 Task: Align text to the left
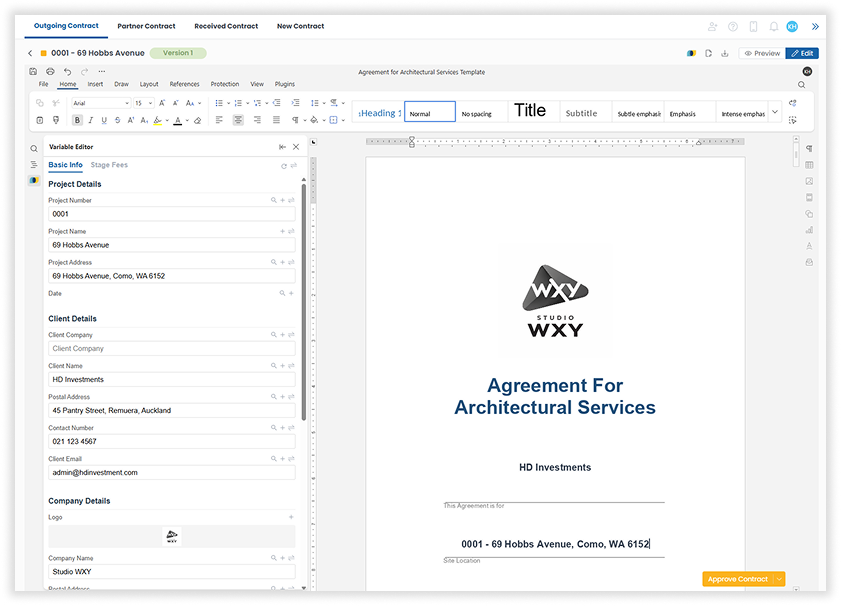[x=219, y=120]
